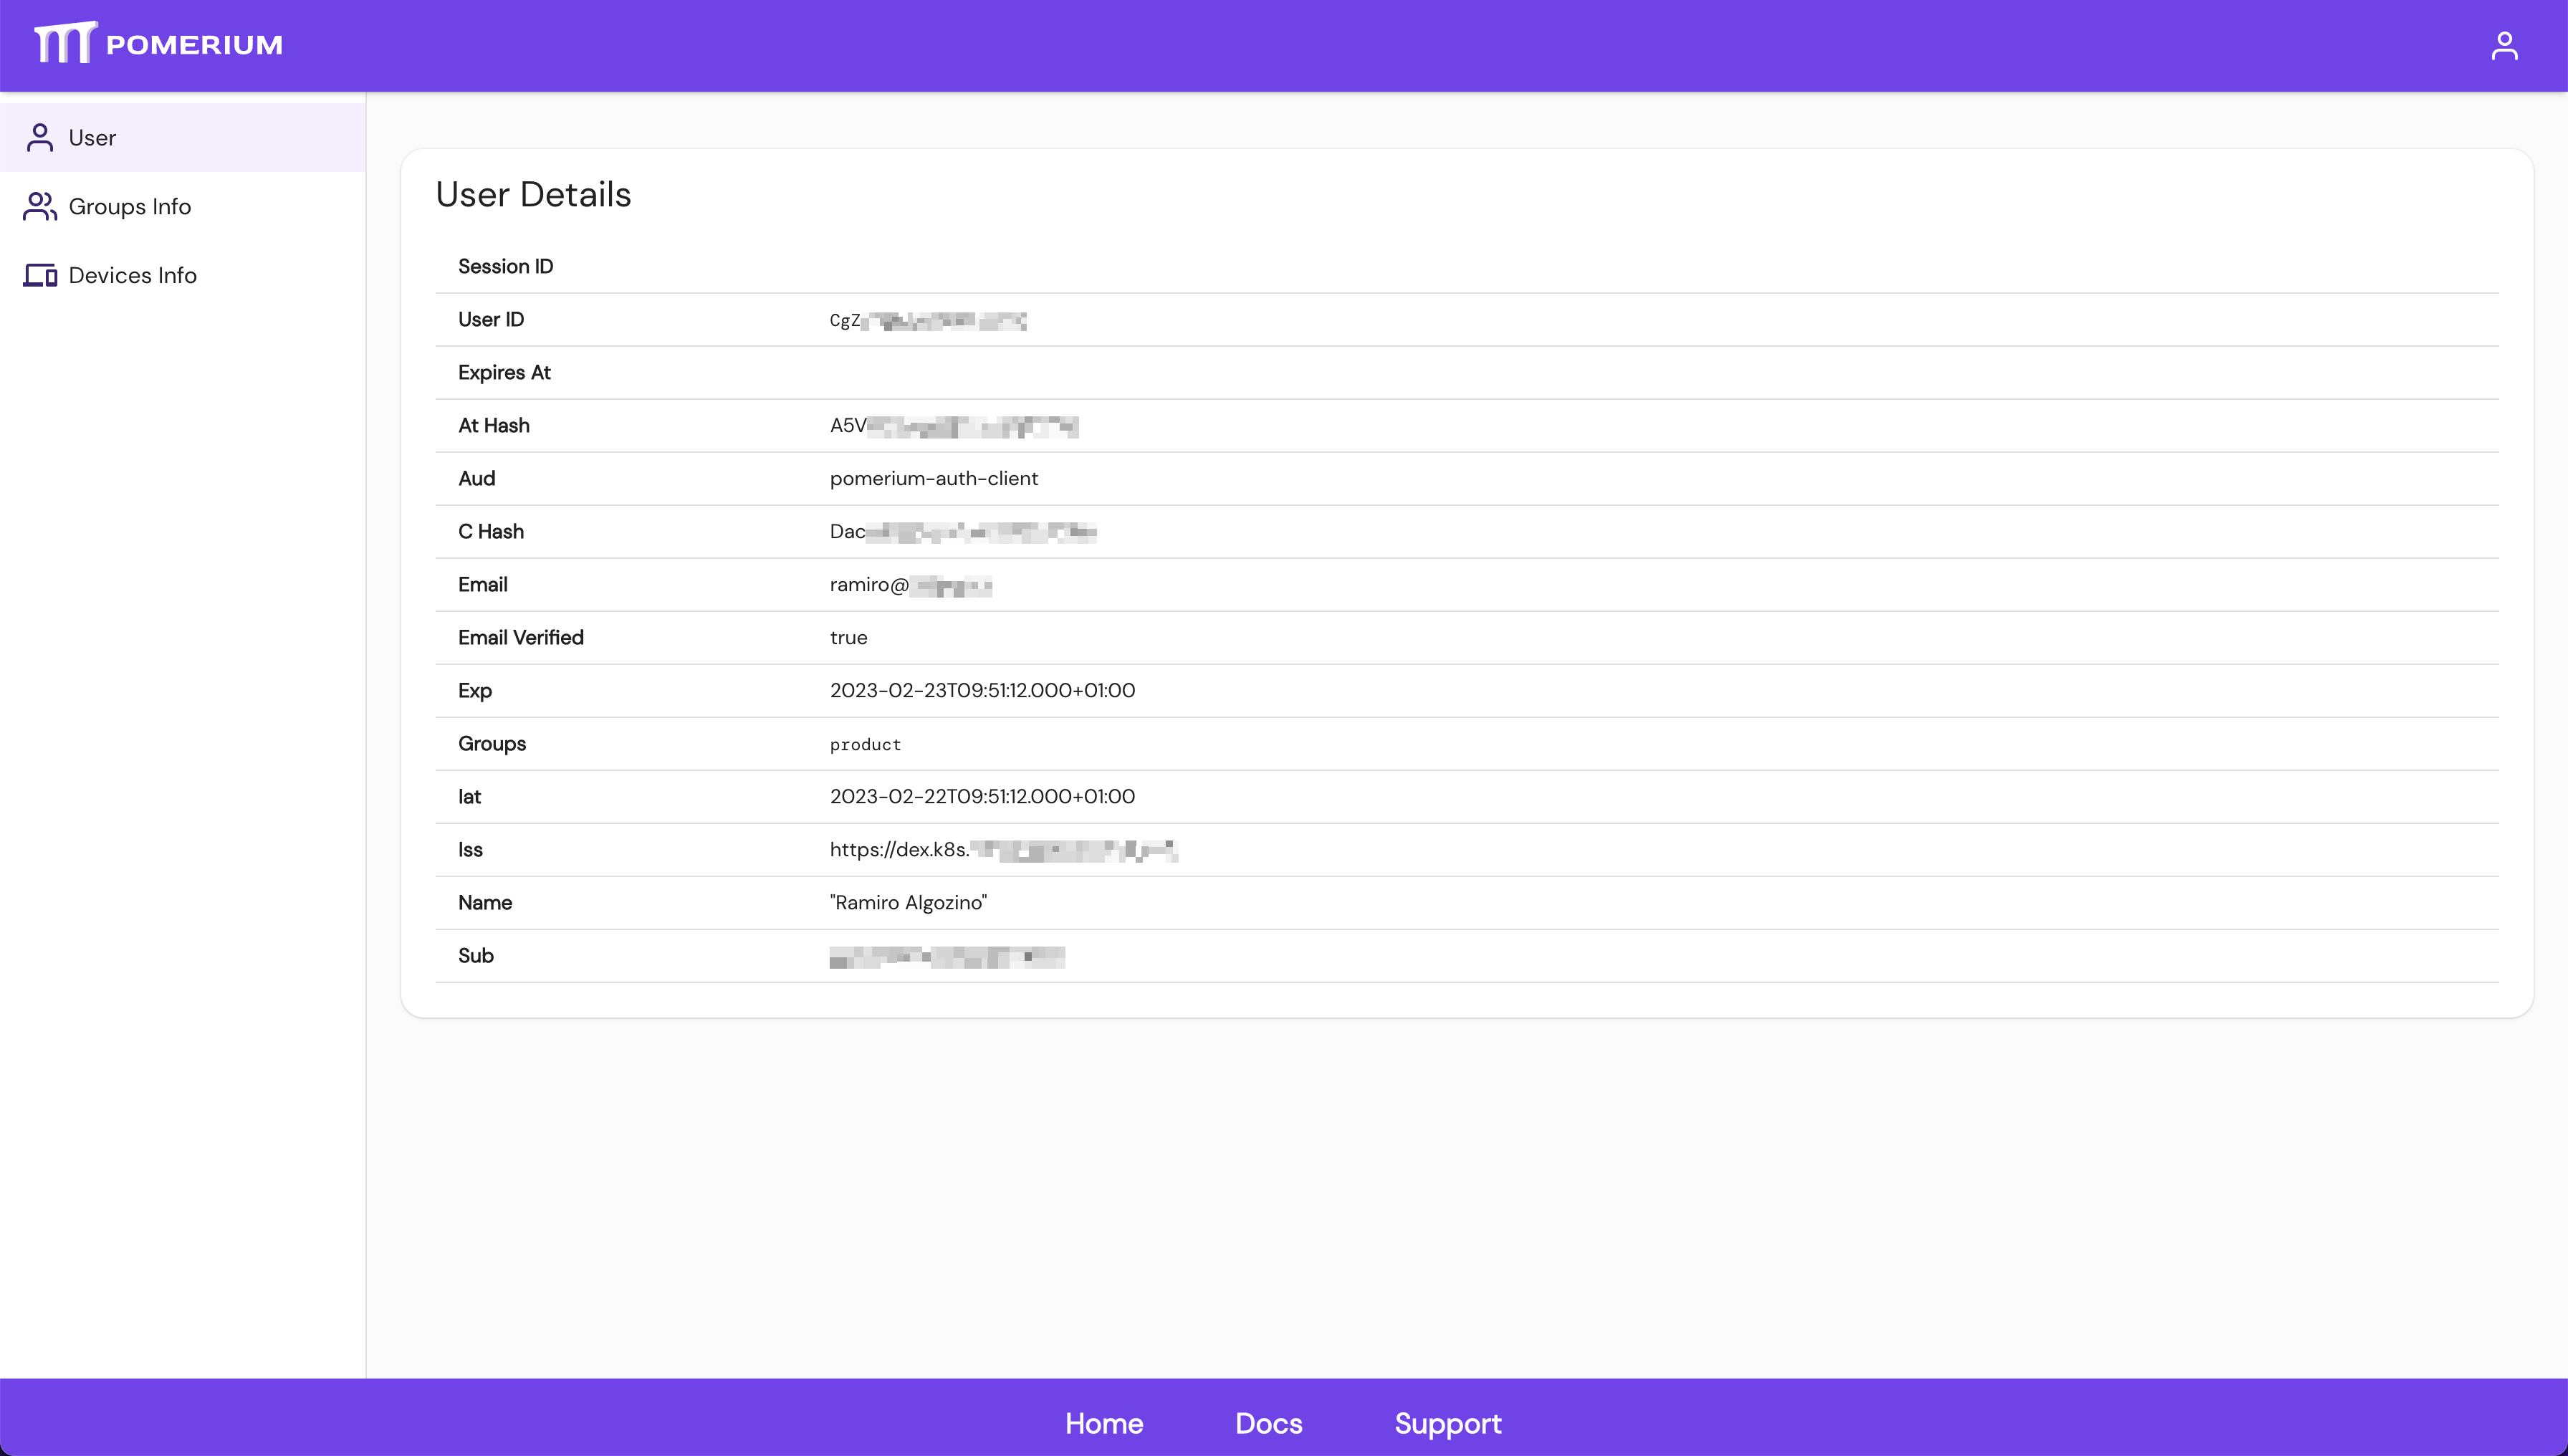Go to Devices Info in the sidebar
2568x1456 pixels.
pyautogui.click(x=132, y=275)
